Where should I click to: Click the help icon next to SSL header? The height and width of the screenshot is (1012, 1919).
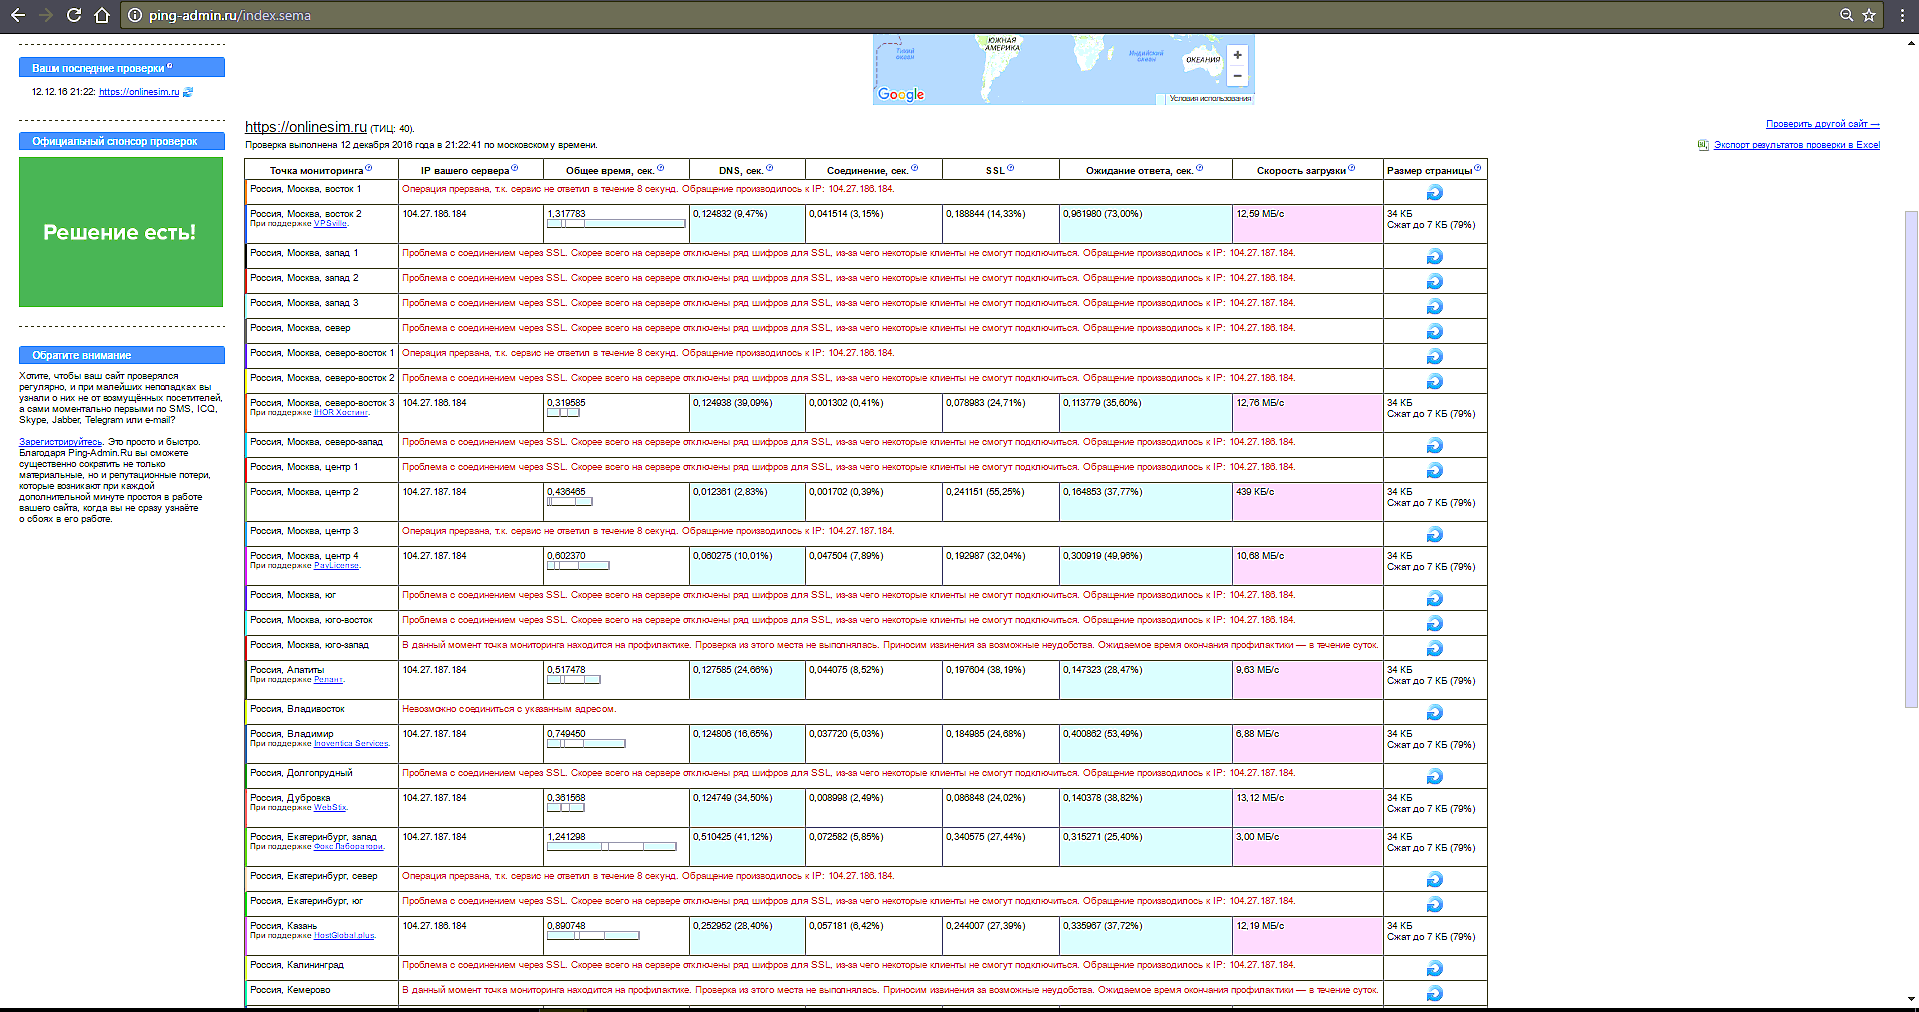click(1010, 168)
